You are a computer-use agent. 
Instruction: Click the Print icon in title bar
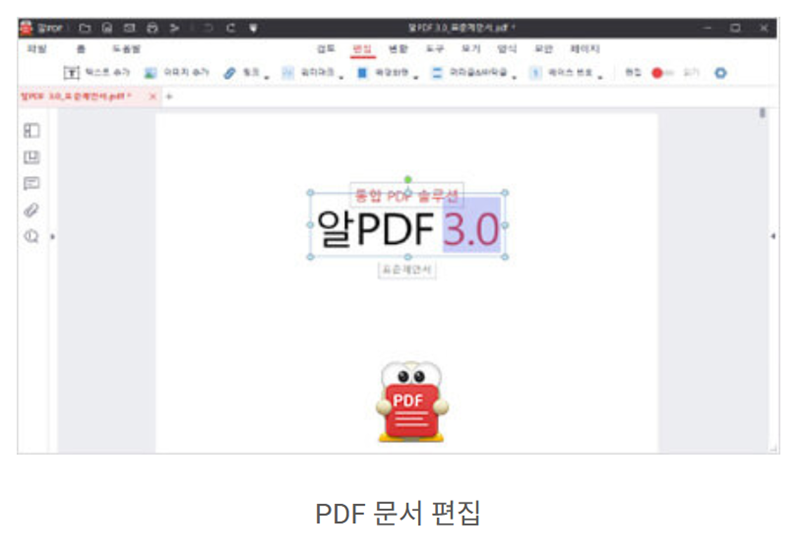[x=152, y=28]
